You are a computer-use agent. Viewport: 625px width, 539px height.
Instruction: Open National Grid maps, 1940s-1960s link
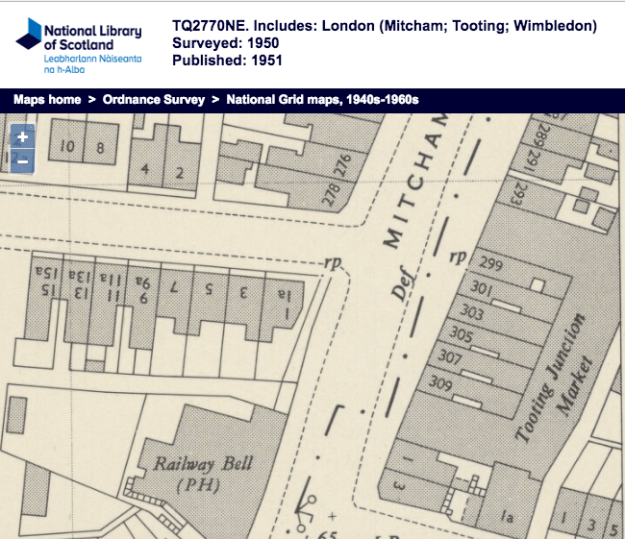pyautogui.click(x=322, y=100)
